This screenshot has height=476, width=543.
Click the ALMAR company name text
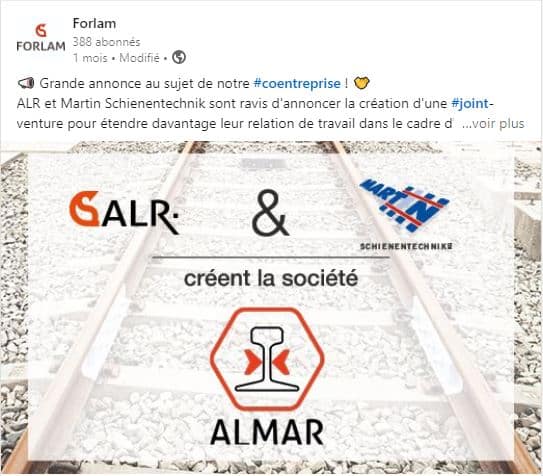tap(267, 432)
